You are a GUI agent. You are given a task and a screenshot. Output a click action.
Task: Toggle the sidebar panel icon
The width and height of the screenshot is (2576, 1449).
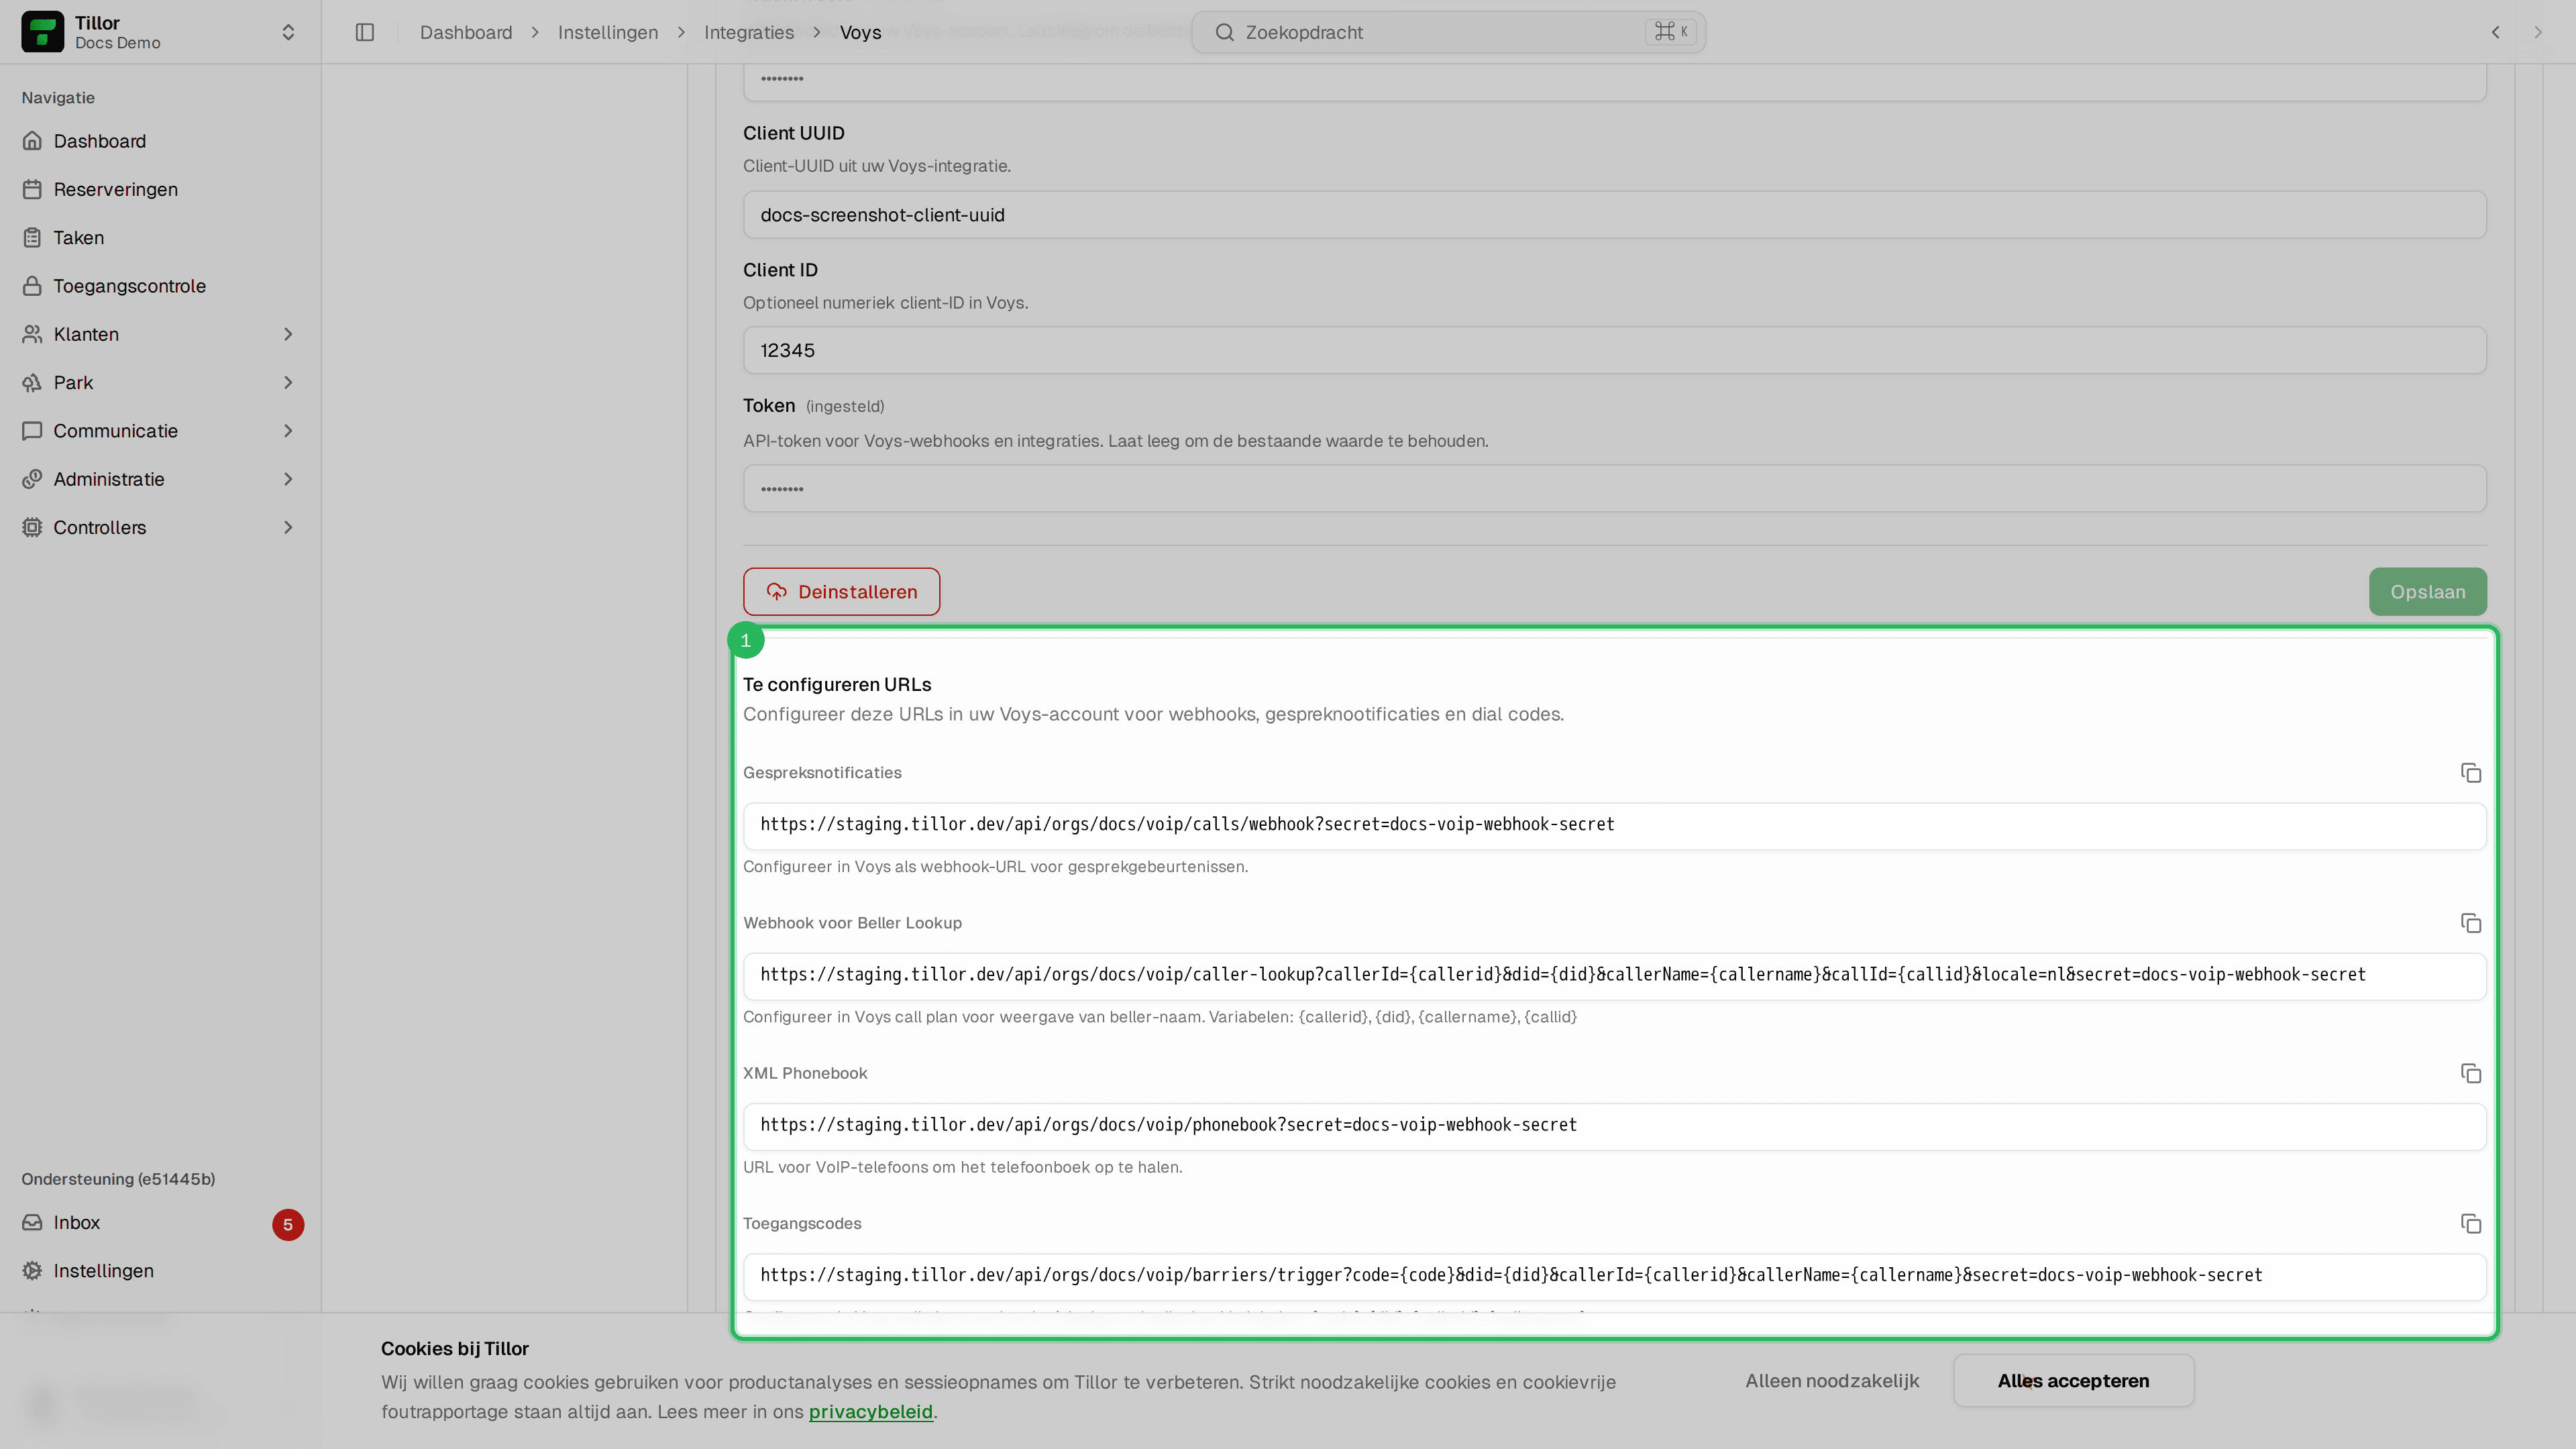[365, 32]
